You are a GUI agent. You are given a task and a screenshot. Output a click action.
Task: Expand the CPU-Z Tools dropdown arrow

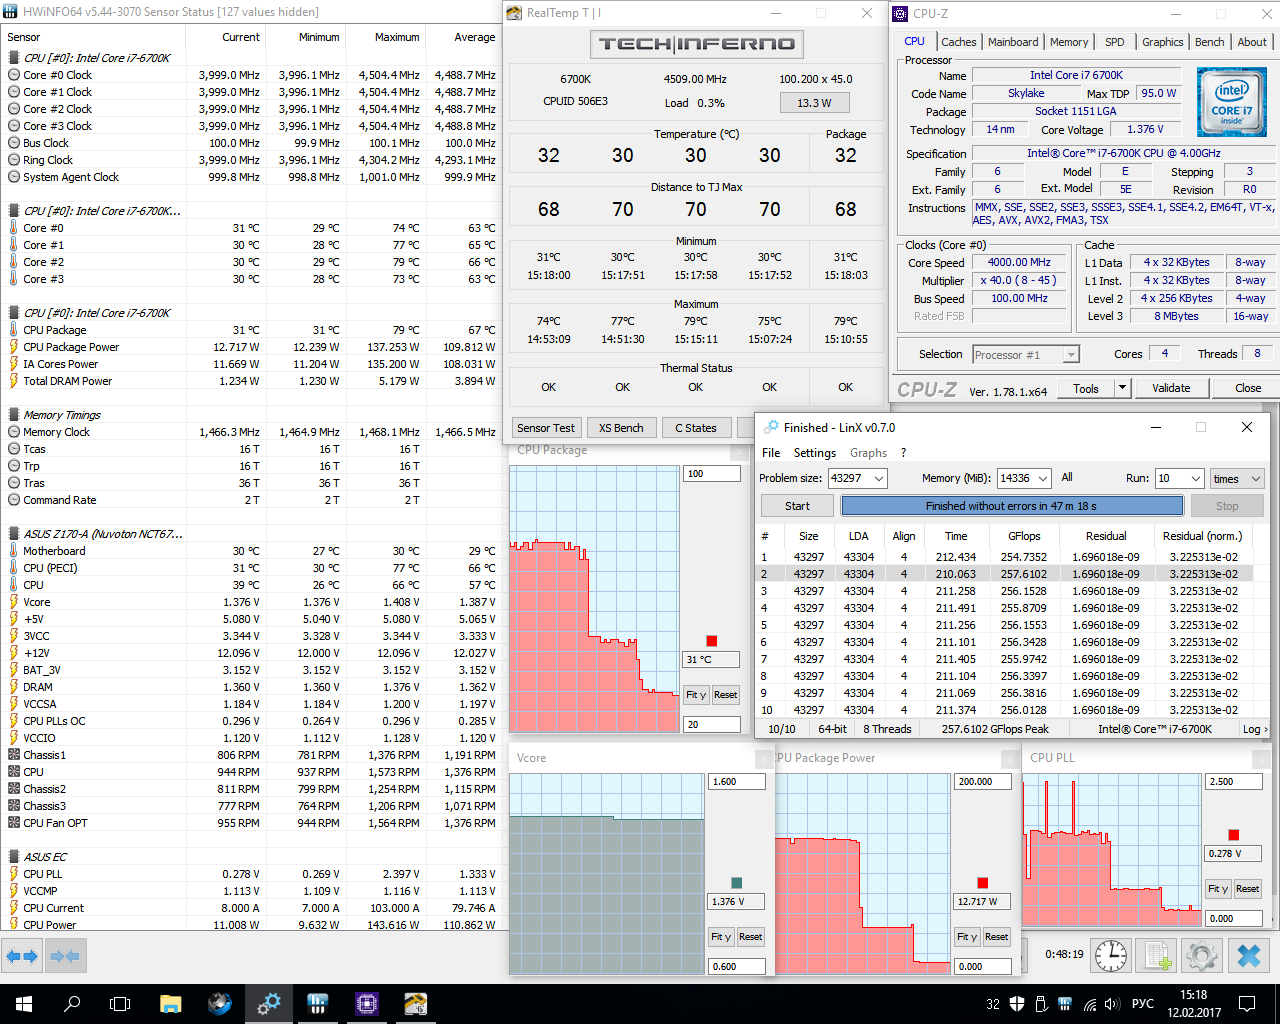click(1122, 388)
